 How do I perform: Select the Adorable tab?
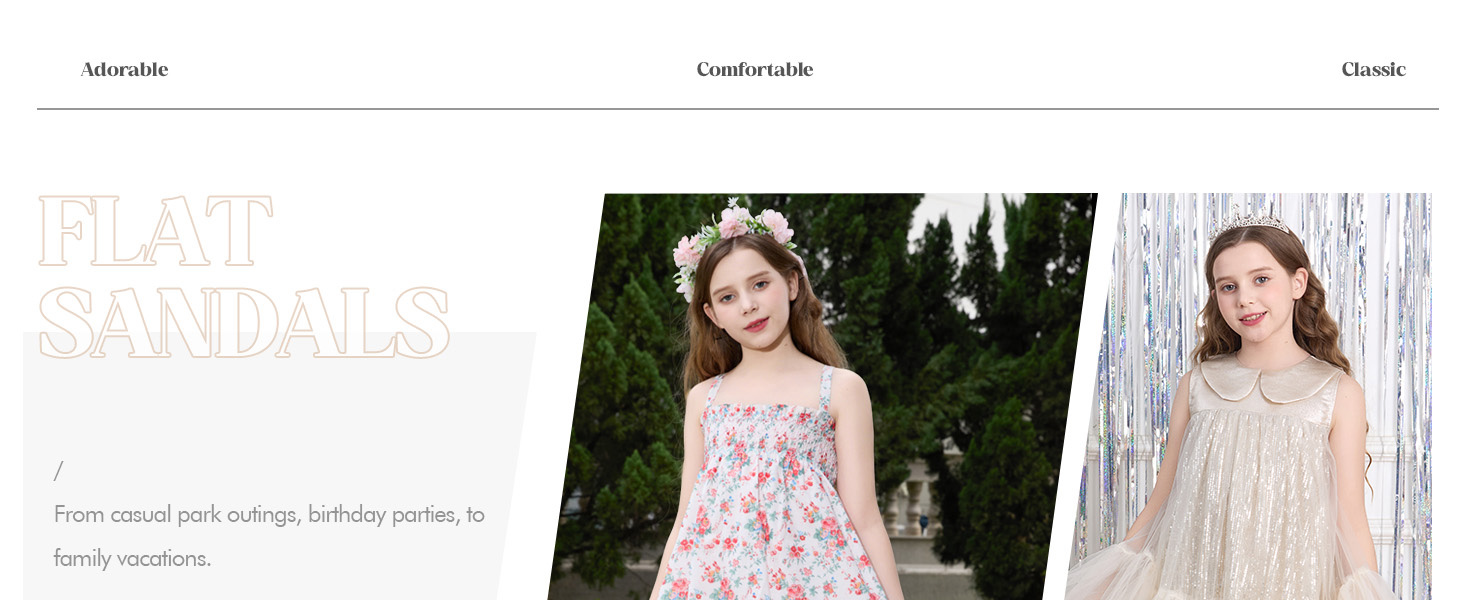(124, 70)
